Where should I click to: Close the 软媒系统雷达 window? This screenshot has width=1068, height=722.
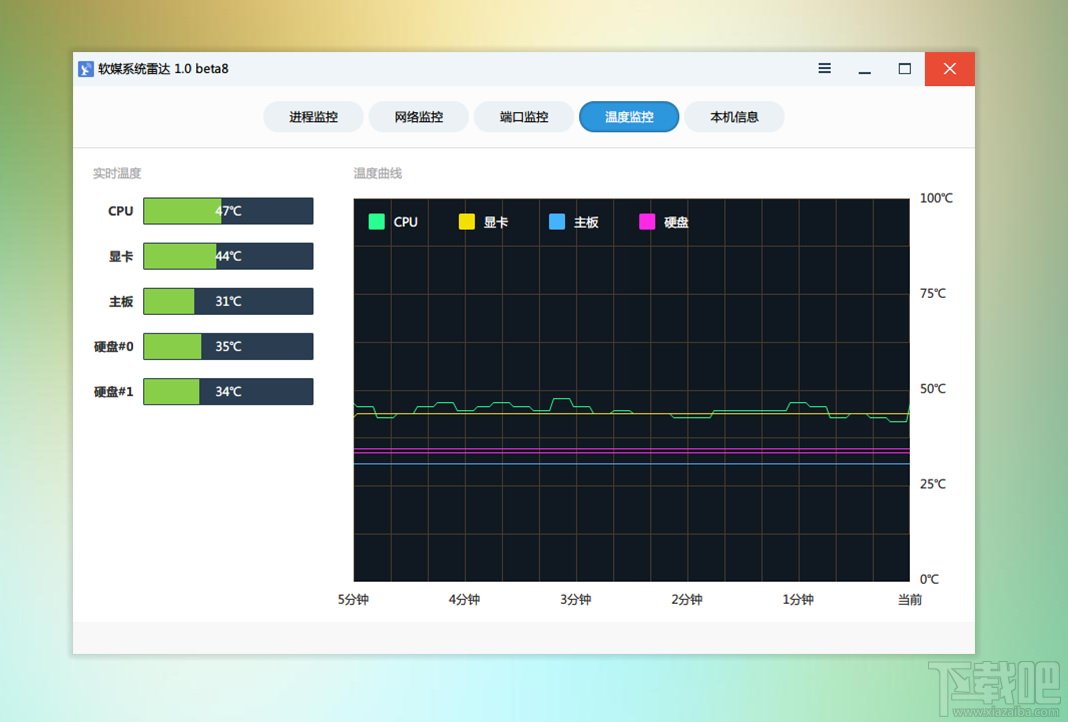point(949,69)
